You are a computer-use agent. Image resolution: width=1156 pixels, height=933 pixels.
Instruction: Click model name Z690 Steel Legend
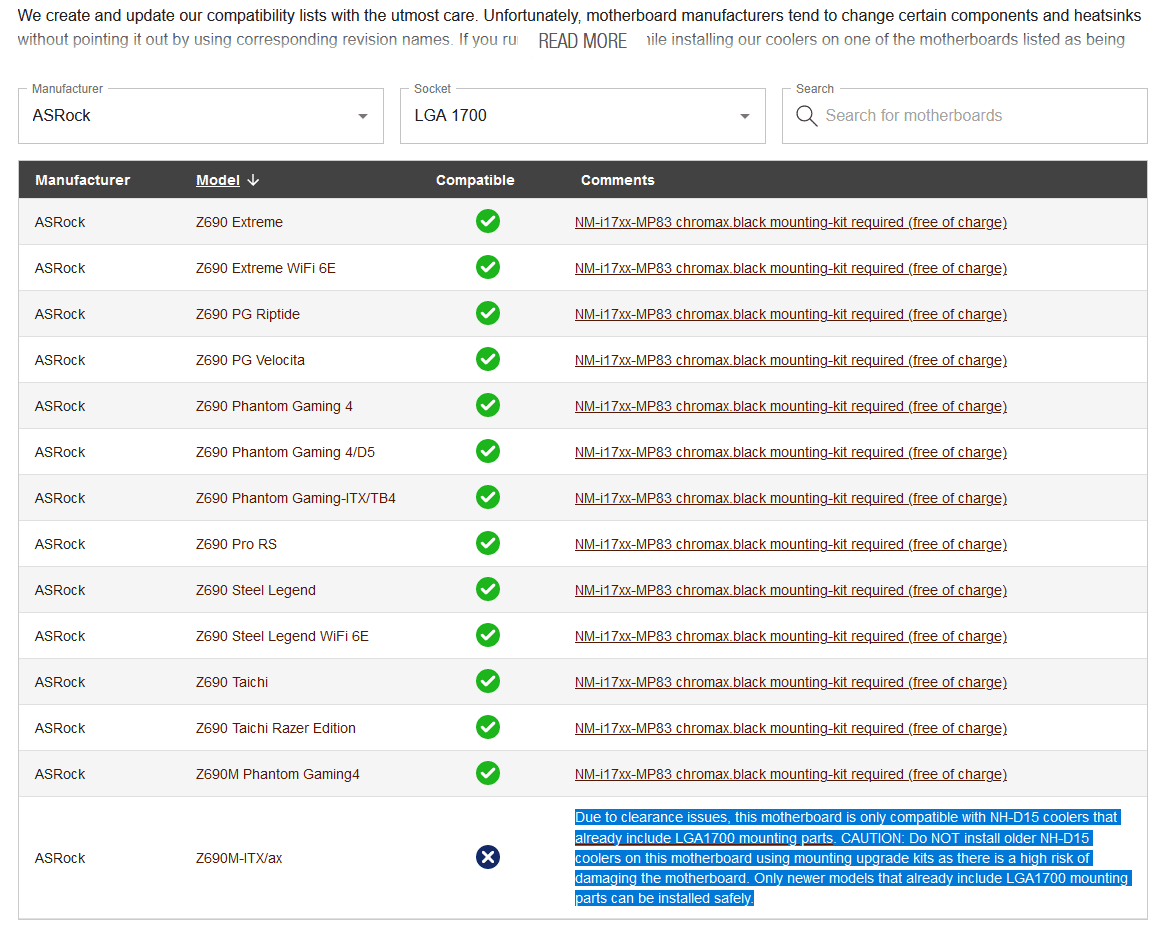[x=255, y=590]
